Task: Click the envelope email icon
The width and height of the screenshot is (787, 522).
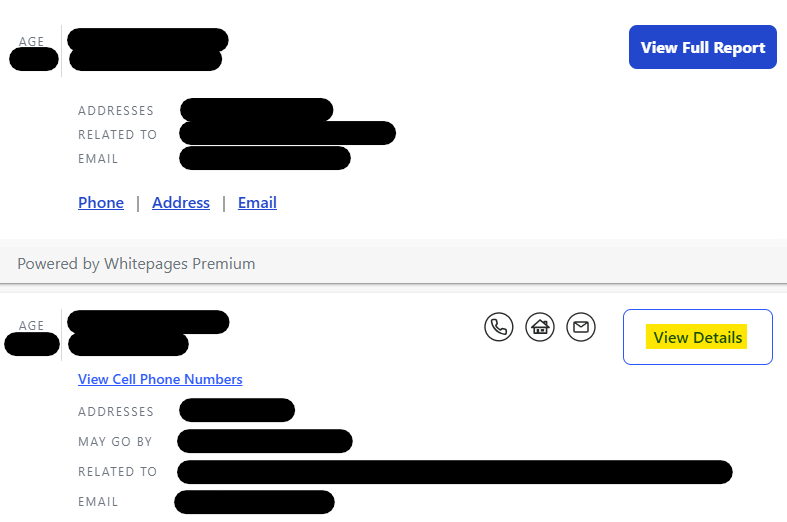Action: pyautogui.click(x=581, y=327)
